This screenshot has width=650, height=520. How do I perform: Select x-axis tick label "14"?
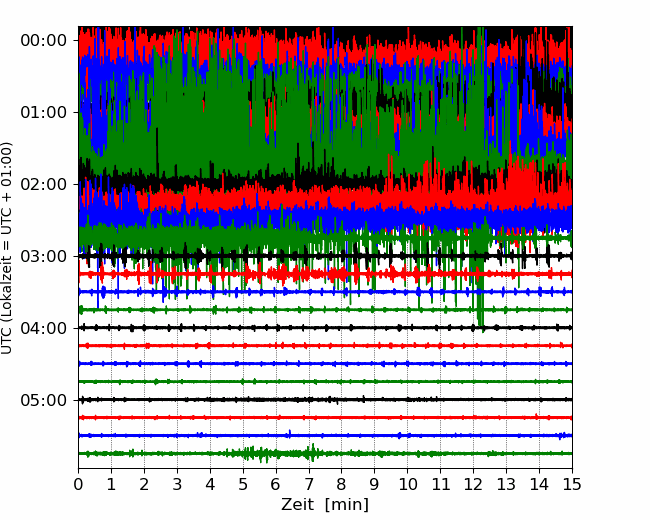pos(539,484)
